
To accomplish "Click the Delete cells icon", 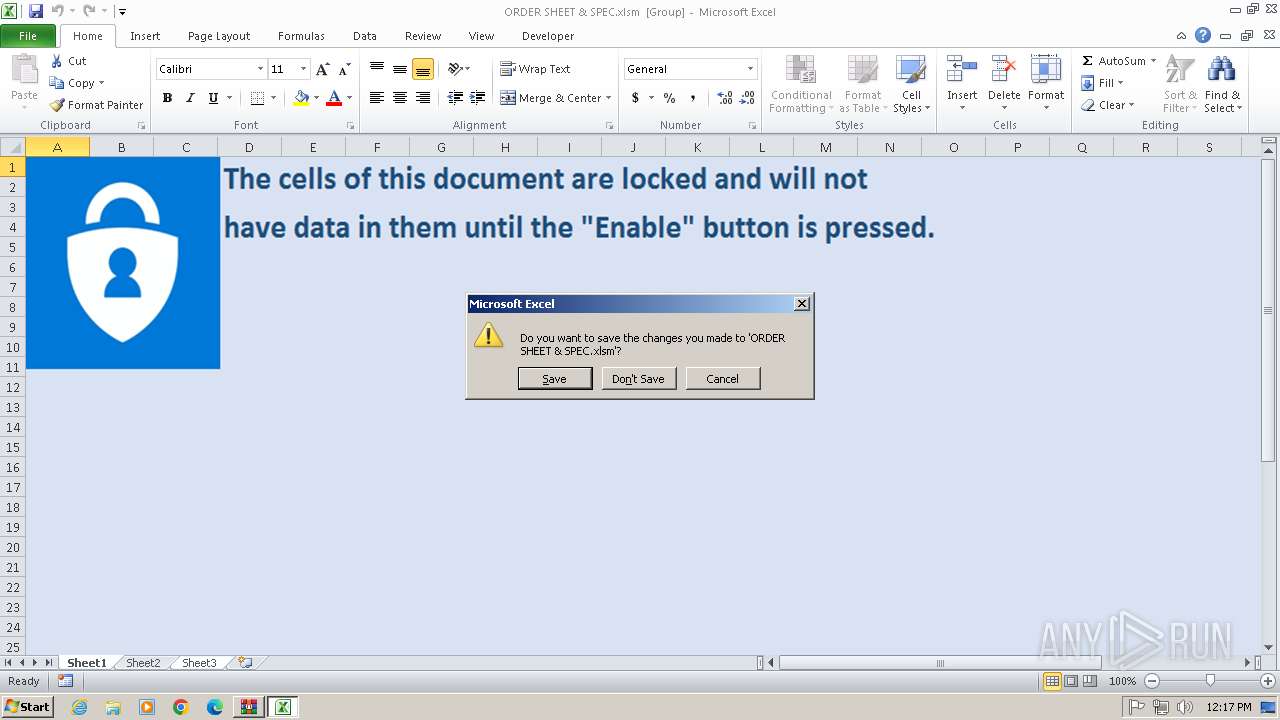I will tap(1004, 70).
